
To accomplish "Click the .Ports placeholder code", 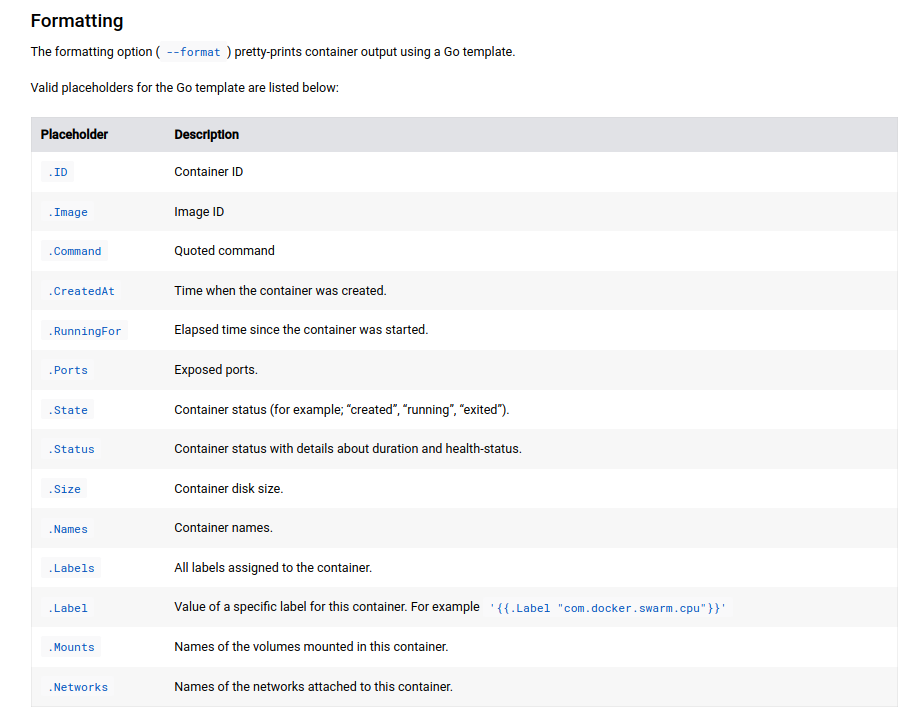I will pos(68,370).
